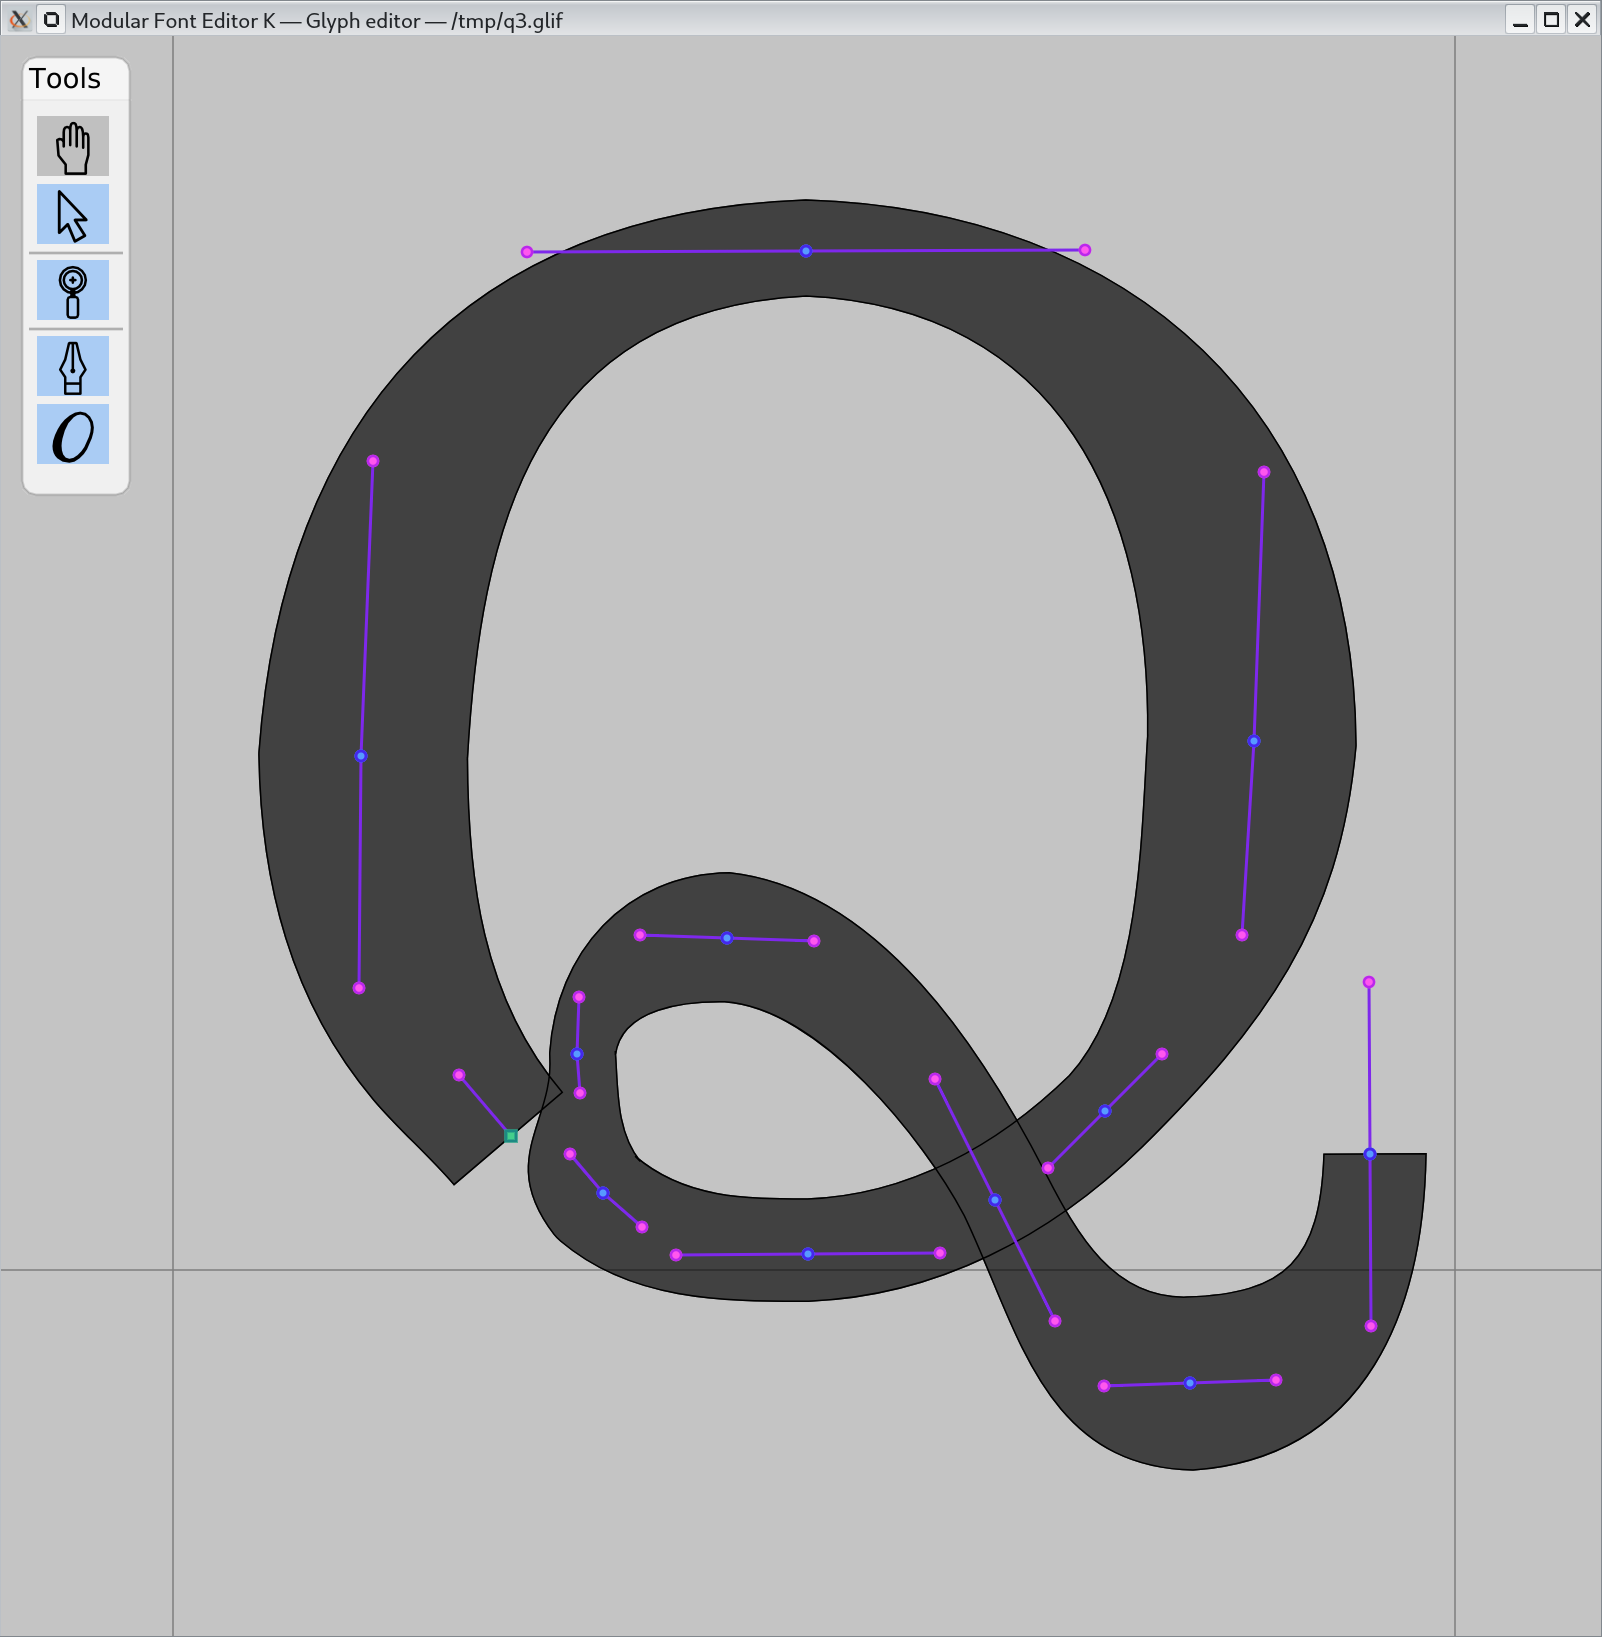This screenshot has height=1637, width=1602.
Task: Select the hand pan tool
Action: 73,147
